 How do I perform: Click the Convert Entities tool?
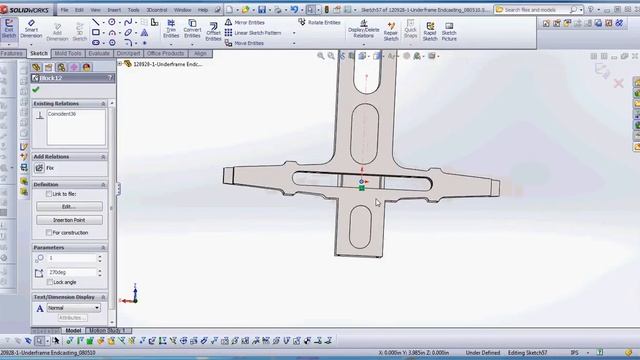(x=192, y=29)
